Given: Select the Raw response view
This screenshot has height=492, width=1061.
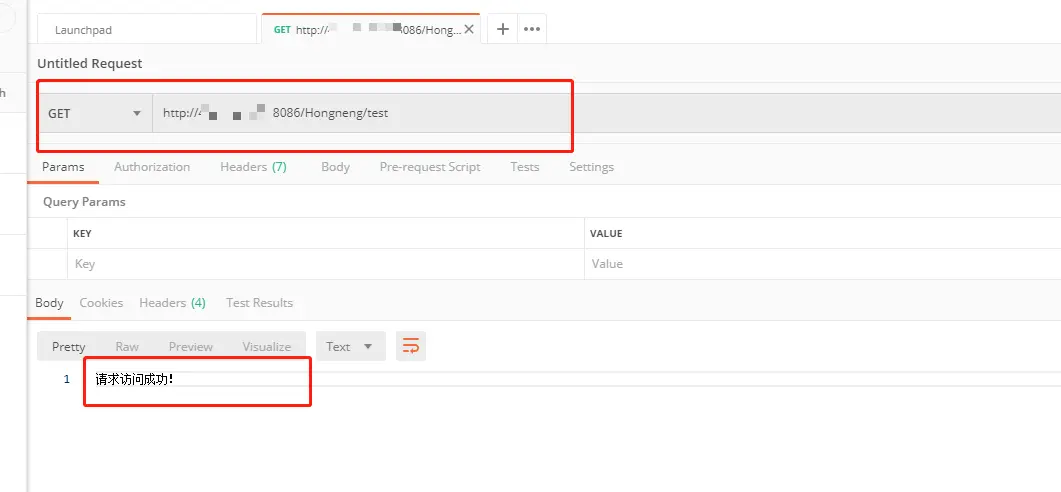Looking at the screenshot, I should 127,346.
